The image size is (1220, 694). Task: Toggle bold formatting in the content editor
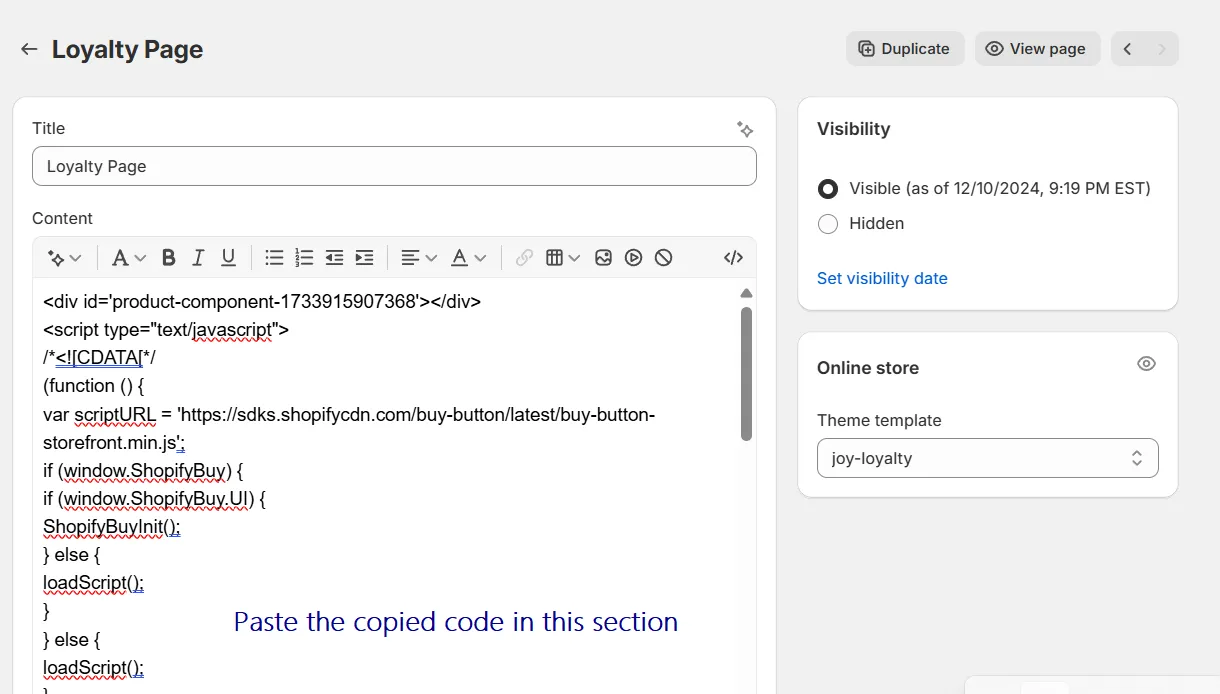click(x=168, y=258)
